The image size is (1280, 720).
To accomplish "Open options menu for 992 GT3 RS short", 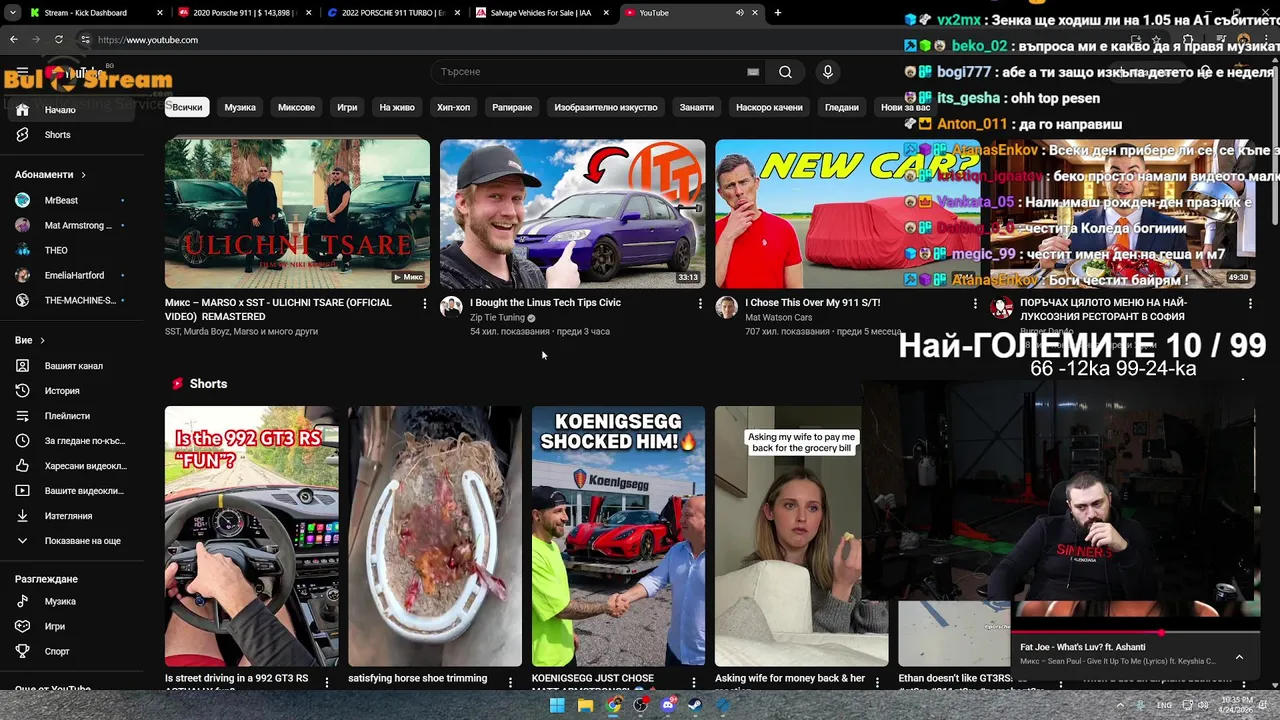I will tap(327, 682).
